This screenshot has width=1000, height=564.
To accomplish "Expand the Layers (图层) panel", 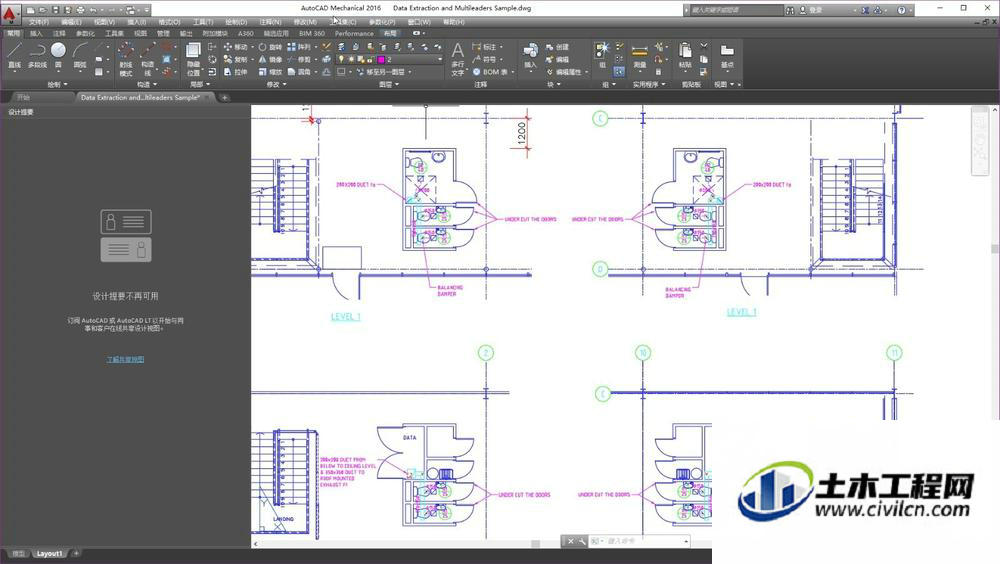I will (389, 84).
